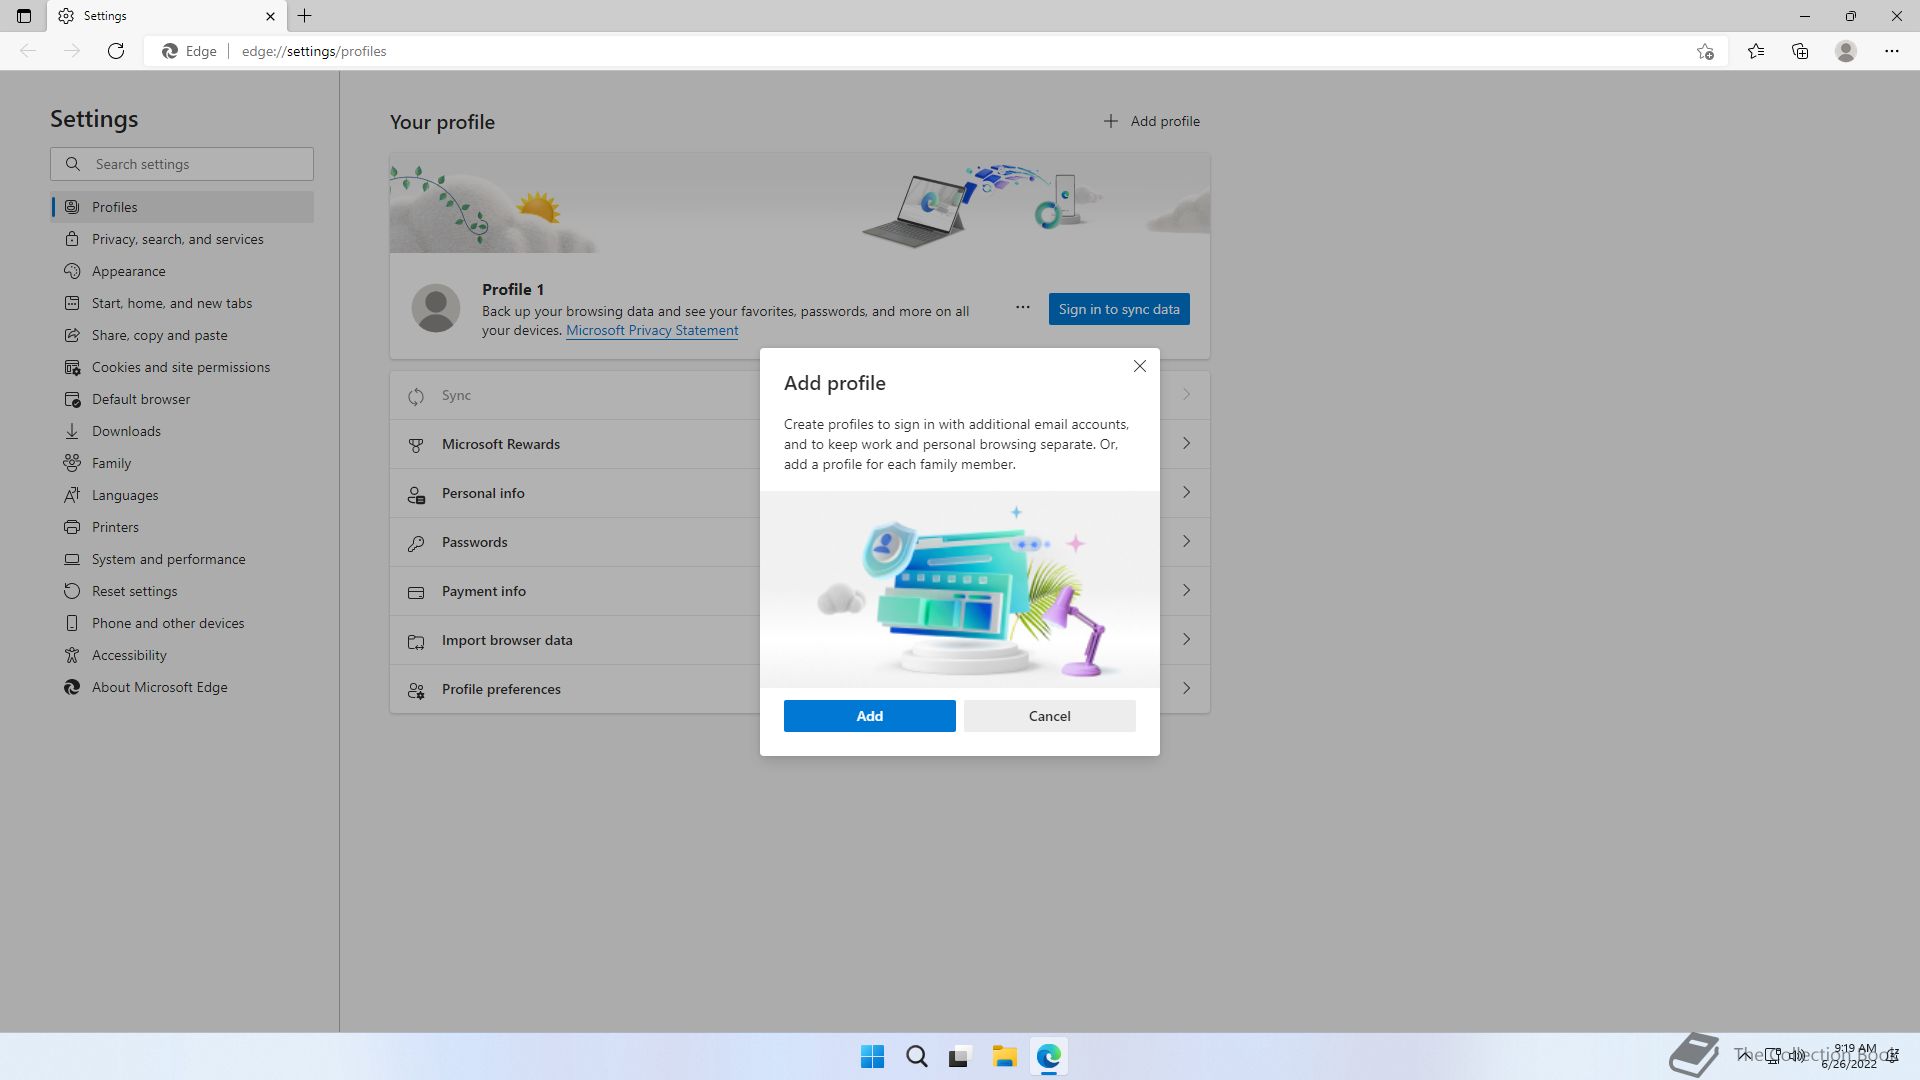Open System and performance settings
The width and height of the screenshot is (1920, 1080).
182,559
